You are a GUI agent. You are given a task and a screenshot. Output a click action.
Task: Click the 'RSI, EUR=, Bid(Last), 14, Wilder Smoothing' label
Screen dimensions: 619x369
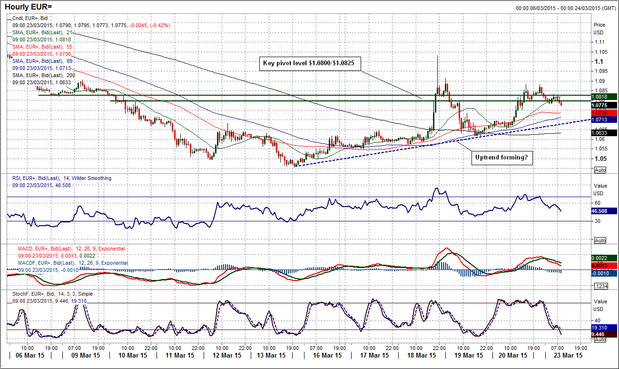(x=62, y=178)
